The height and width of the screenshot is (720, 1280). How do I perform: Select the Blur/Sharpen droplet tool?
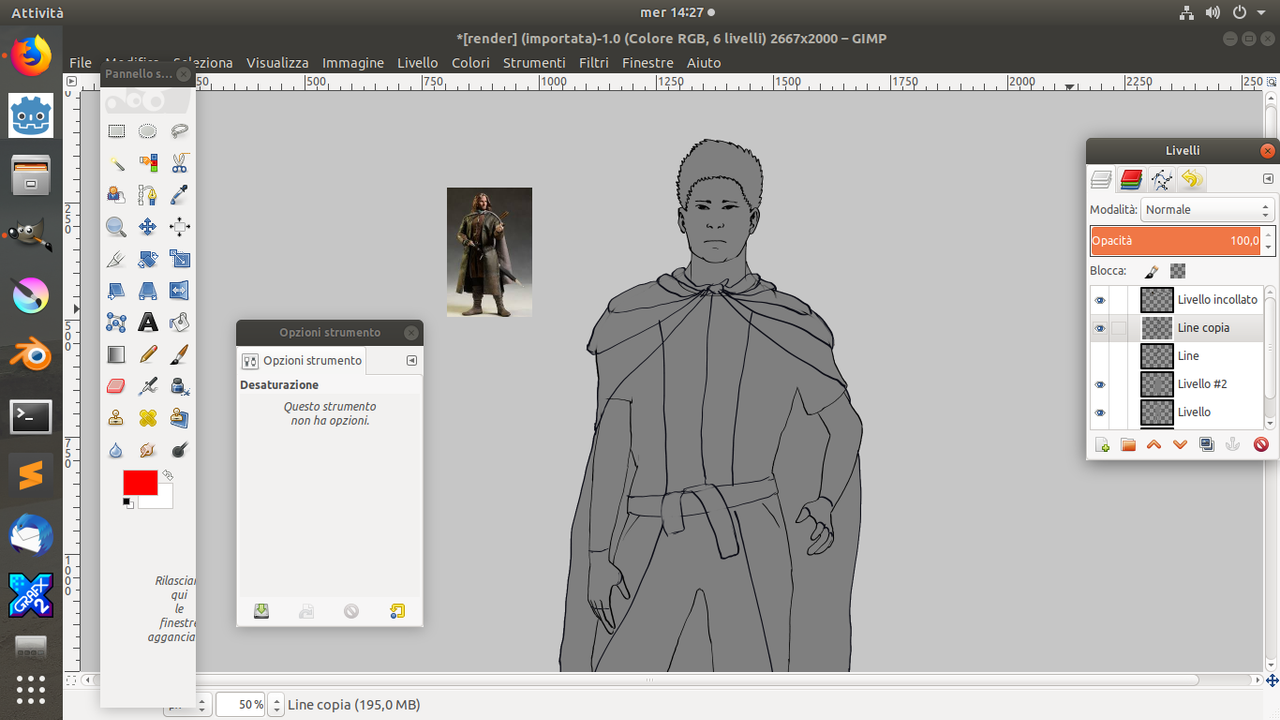click(x=116, y=450)
